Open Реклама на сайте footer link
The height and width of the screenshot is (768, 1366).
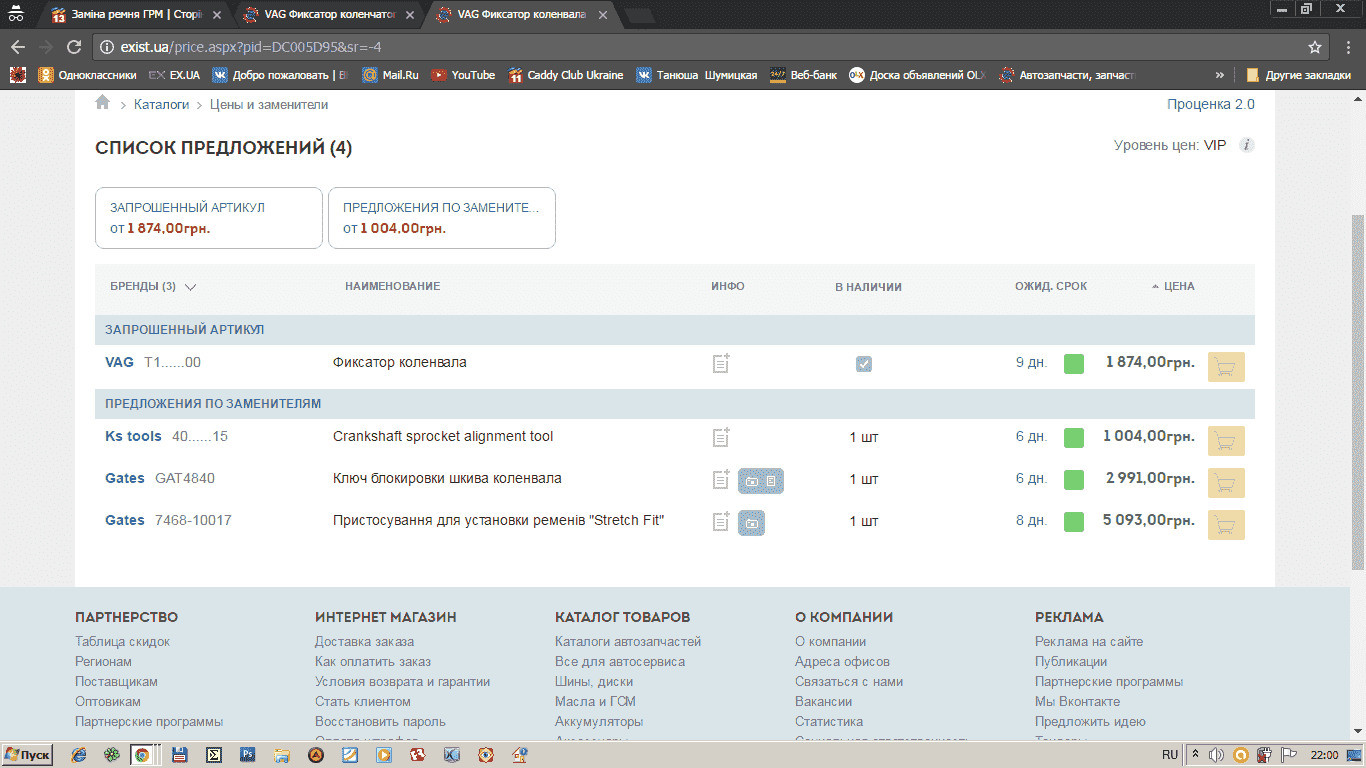pos(1089,641)
